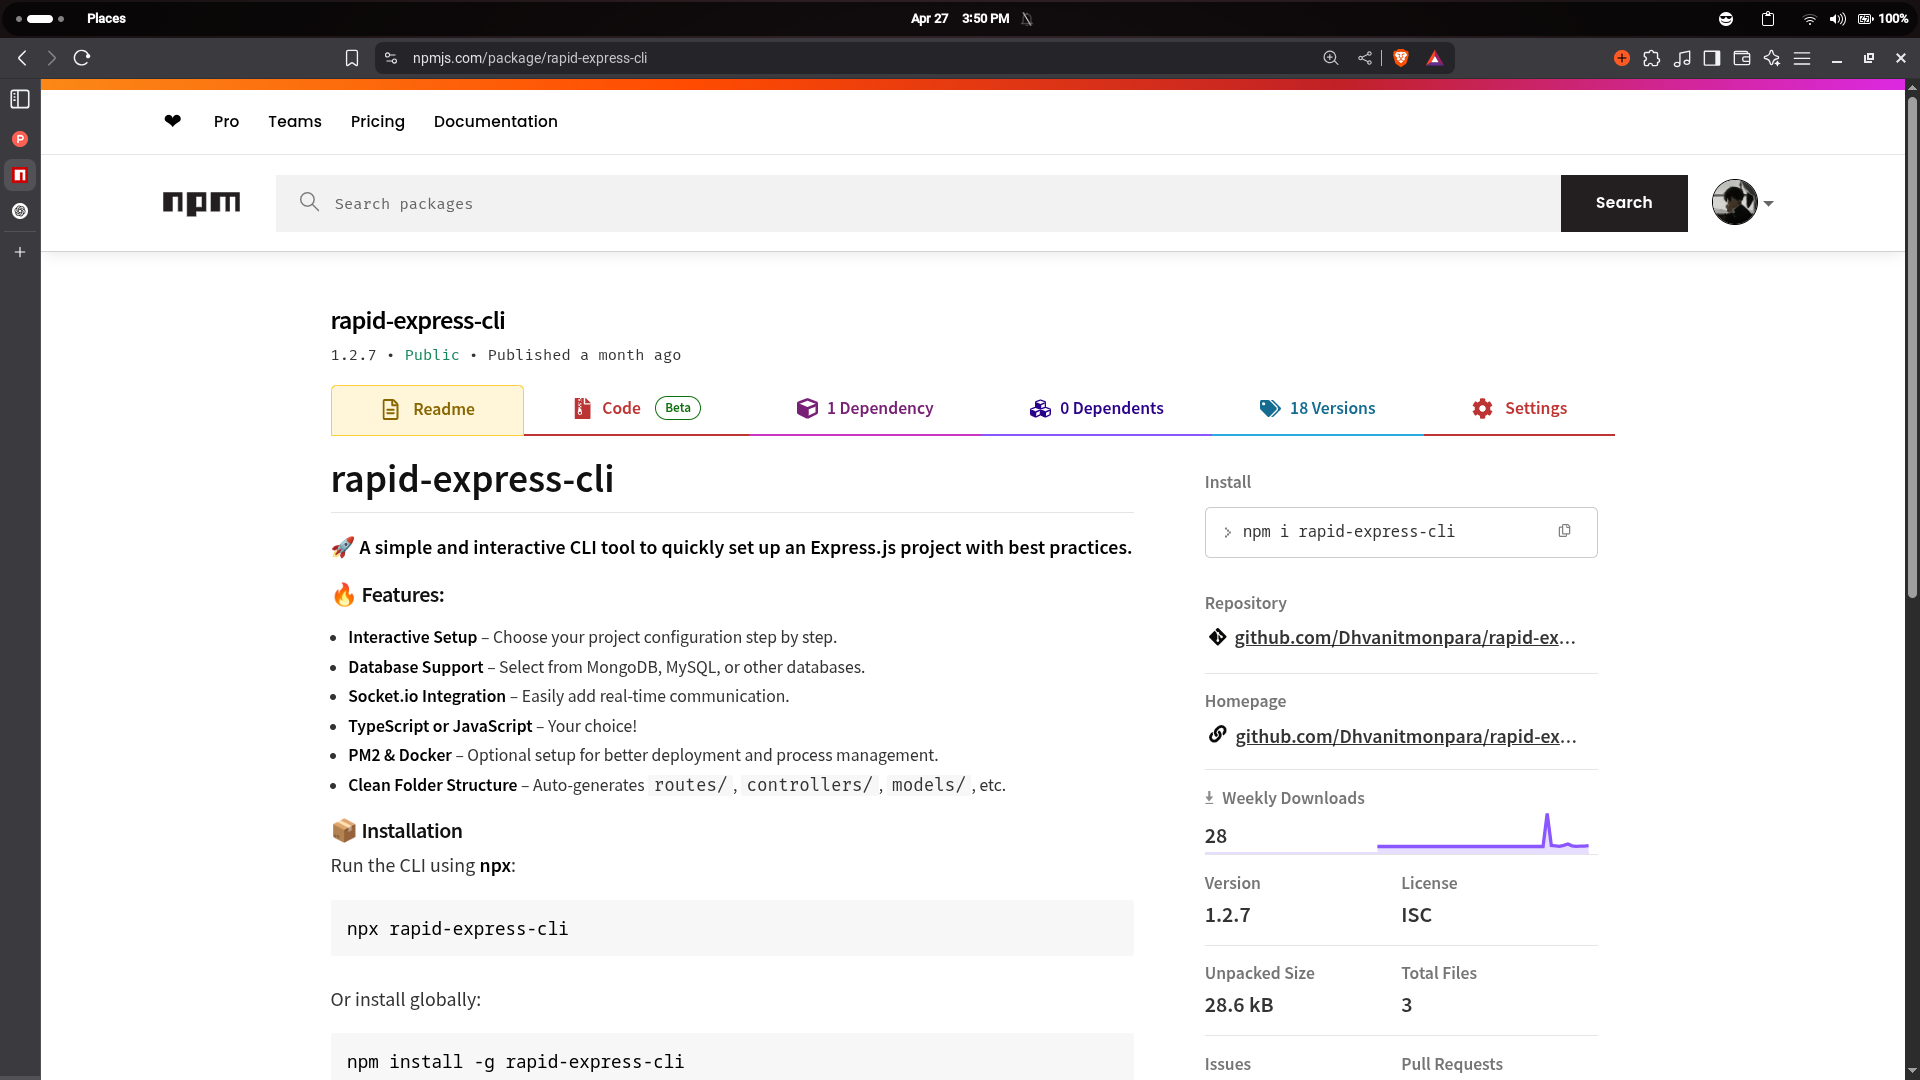1920x1080 pixels.
Task: Toggle the browser side panel icon
Action: (x=1712, y=58)
